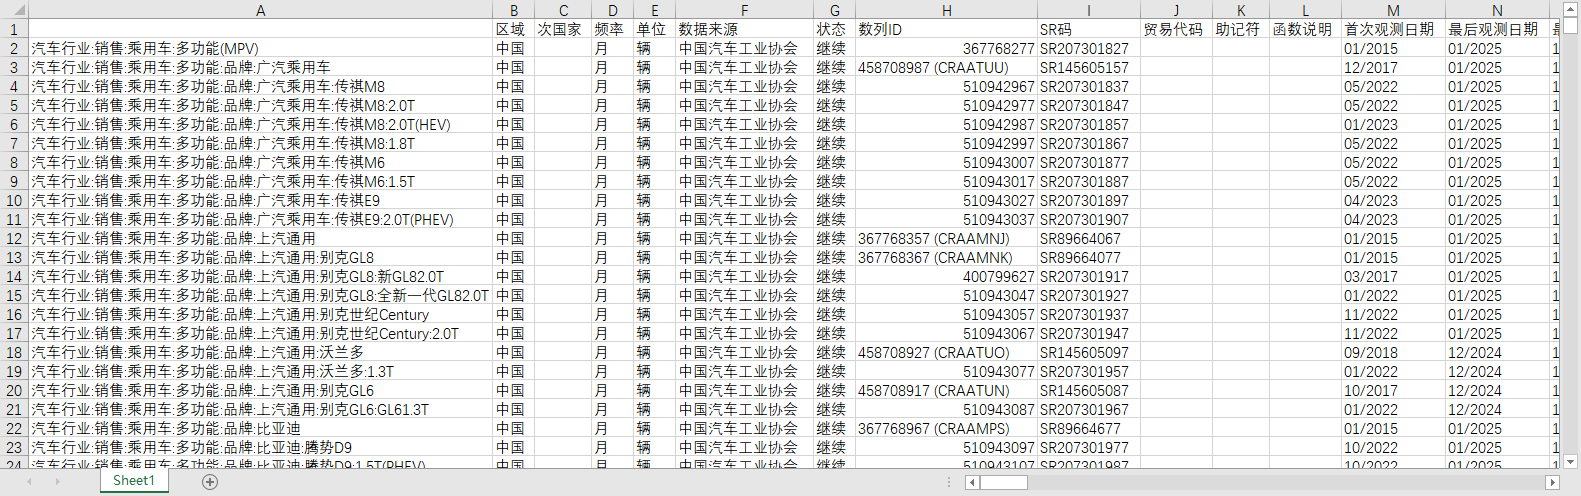Click the cell '367768357 (CRAAMNJ)'

tap(946, 238)
